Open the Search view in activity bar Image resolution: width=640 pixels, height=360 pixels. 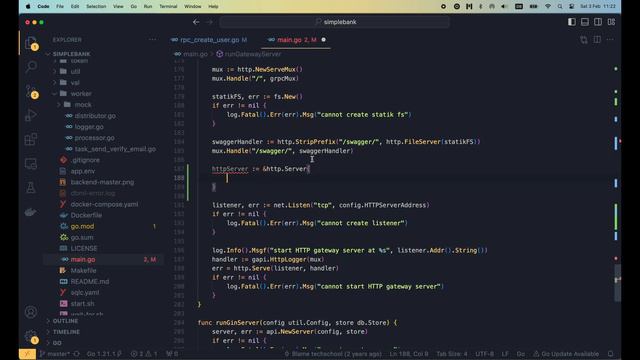tap(31, 67)
